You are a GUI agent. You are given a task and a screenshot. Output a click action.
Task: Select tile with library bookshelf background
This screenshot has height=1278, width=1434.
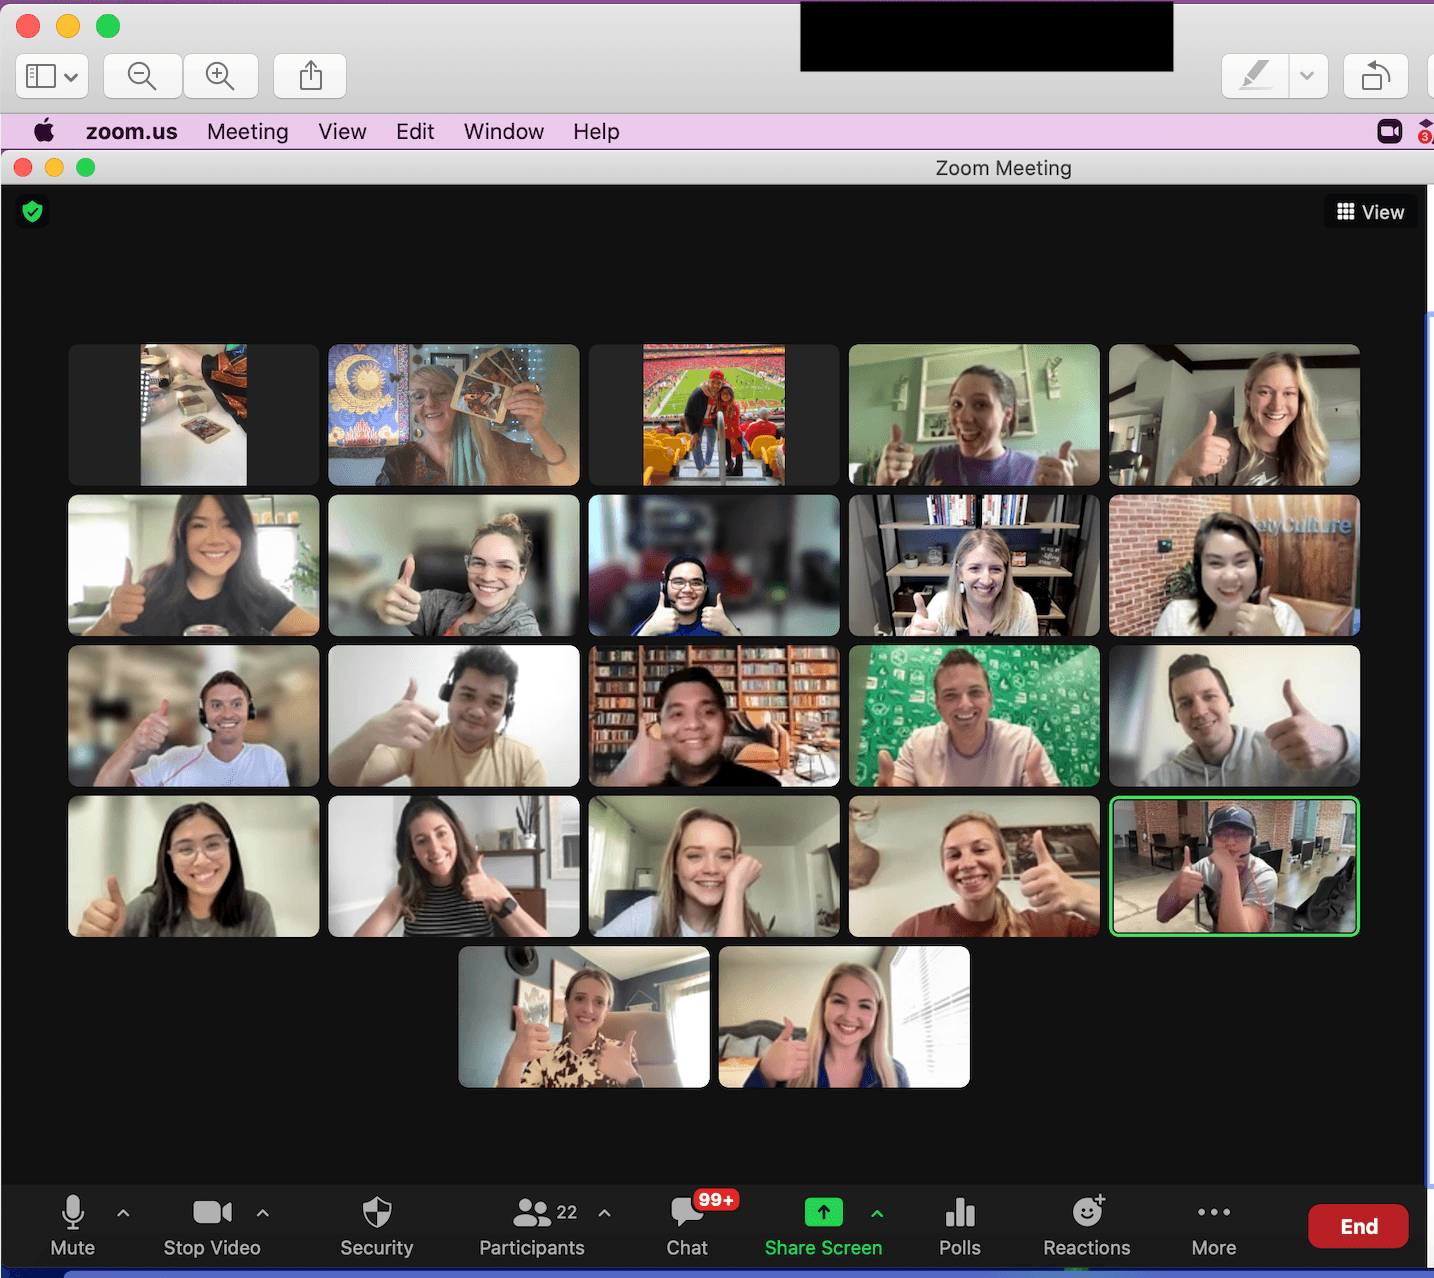click(714, 716)
